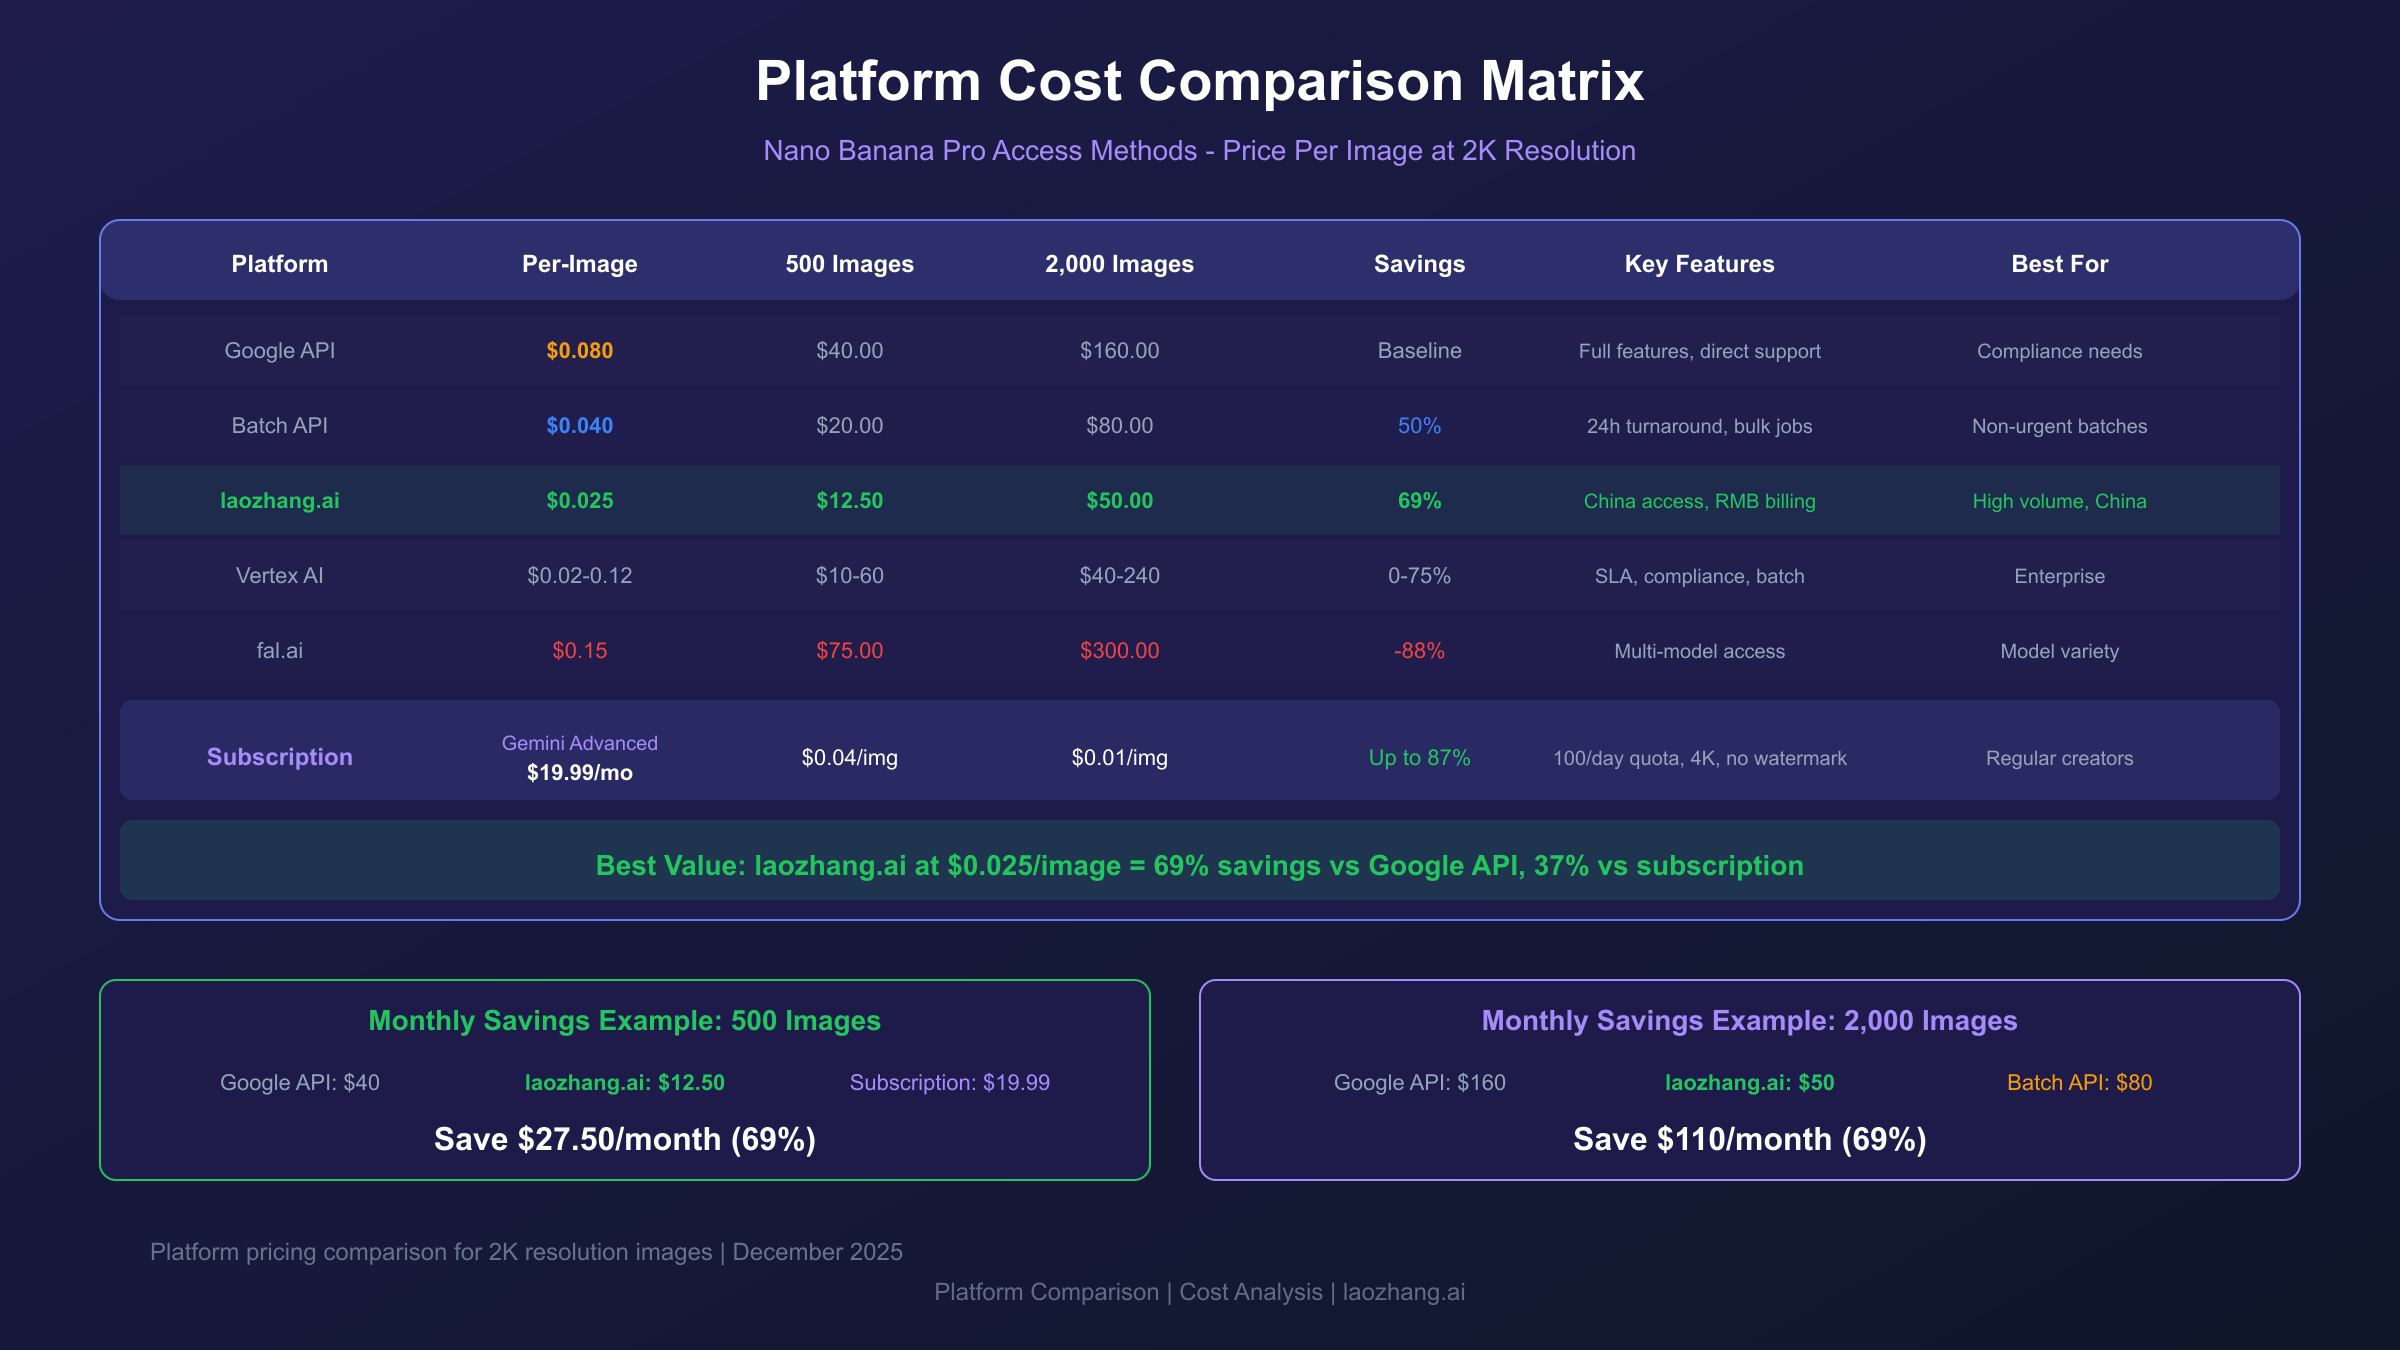This screenshot has height=1350, width=2400.
Task: Click the laozhang.ai 69% savings value
Action: pos(1419,501)
